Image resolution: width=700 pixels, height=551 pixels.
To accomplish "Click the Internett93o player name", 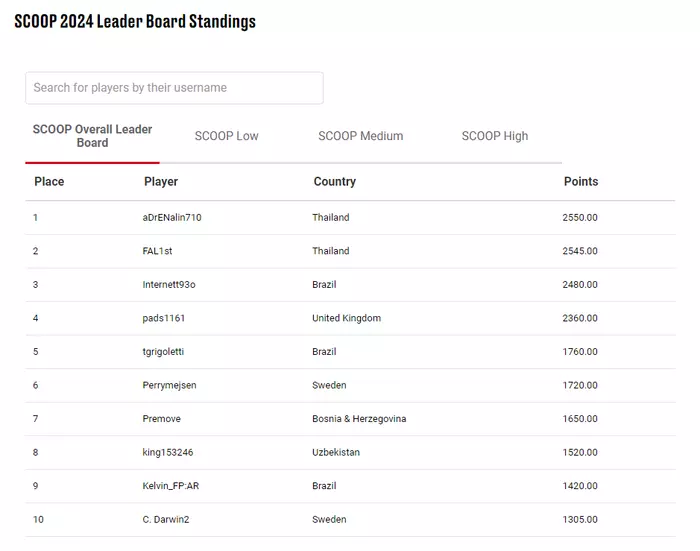I will pos(169,284).
